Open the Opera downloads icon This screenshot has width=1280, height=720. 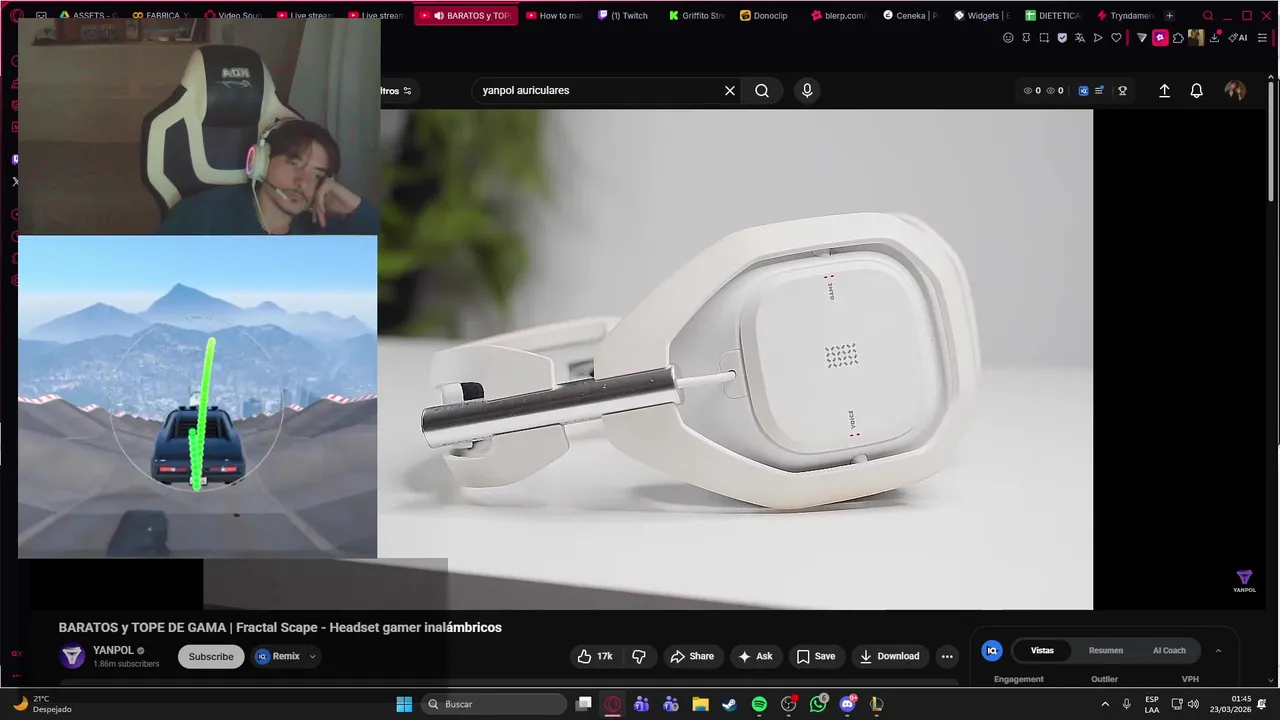coord(1216,38)
